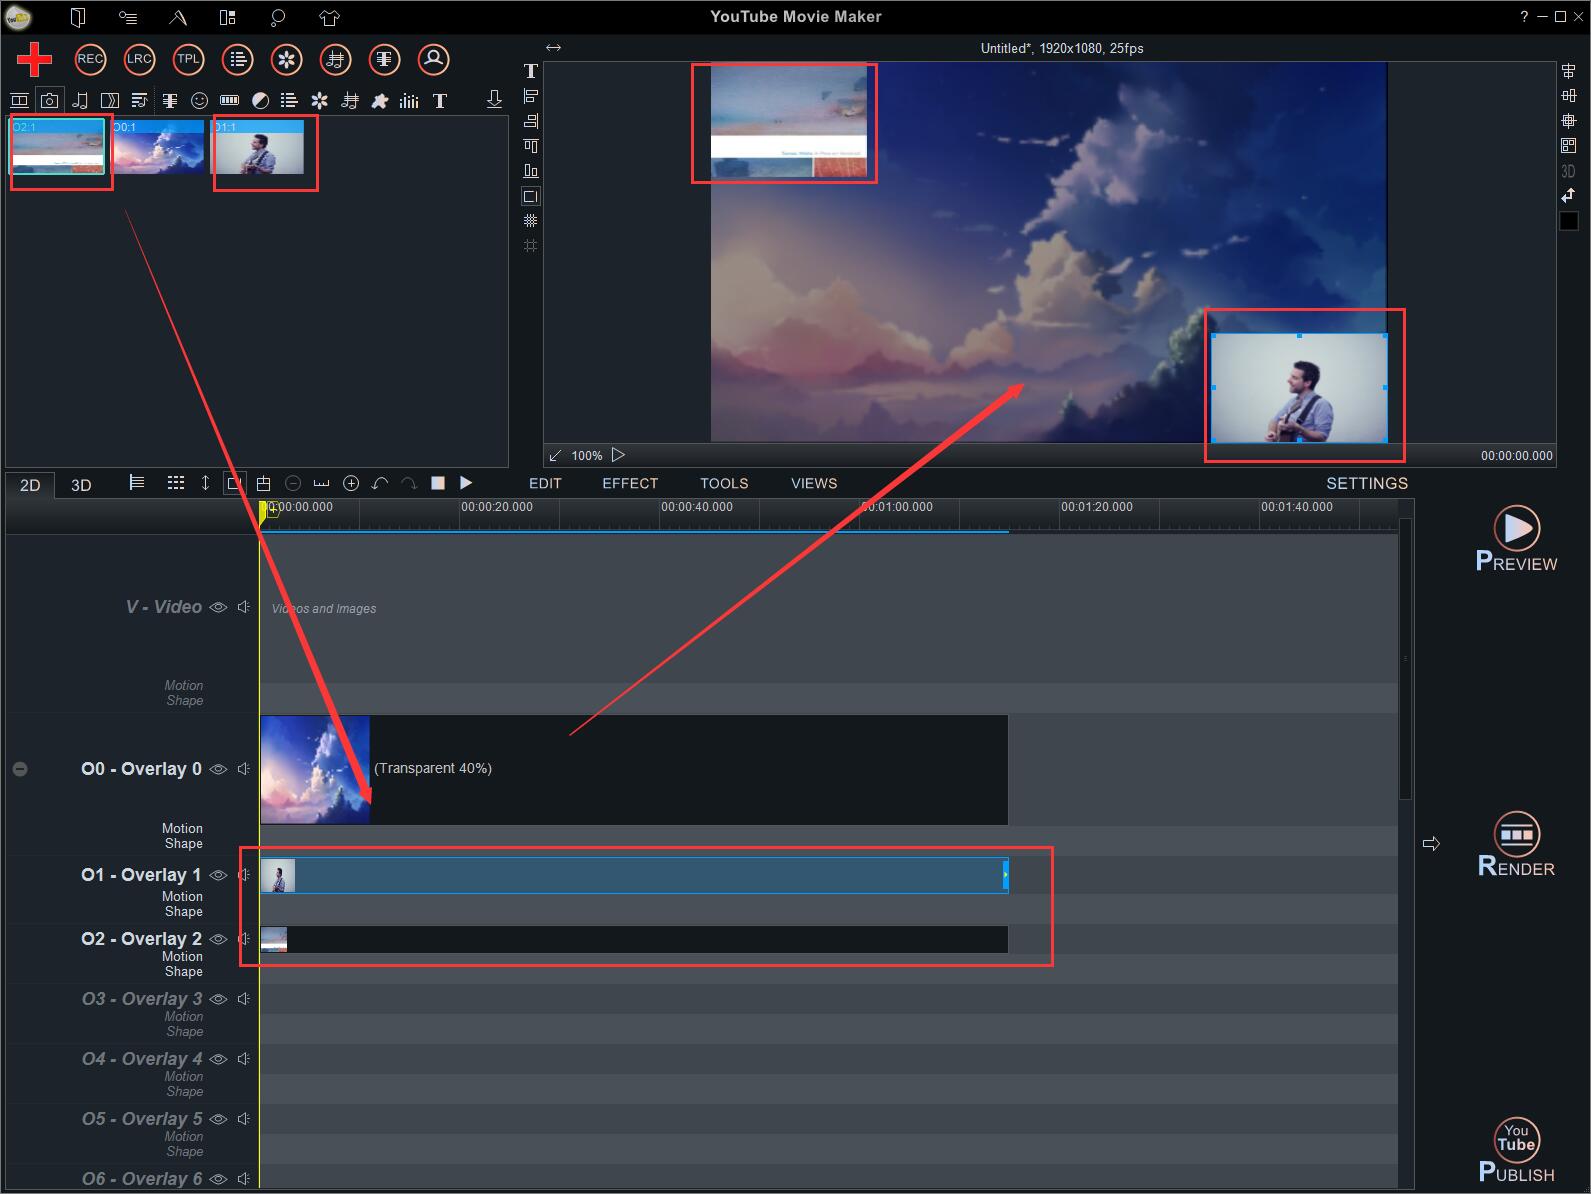The image size is (1591, 1194).
Task: Select the O0:1 clouds thumbnail
Action: (158, 147)
